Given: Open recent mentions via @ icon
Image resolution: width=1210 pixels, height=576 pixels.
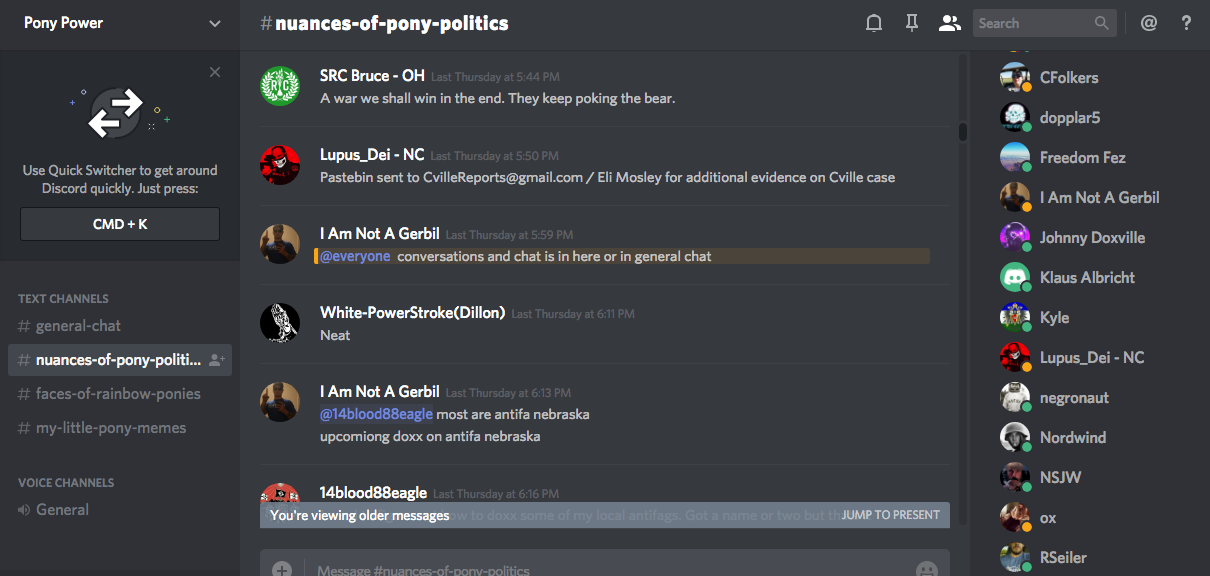Looking at the screenshot, I should click(1149, 23).
